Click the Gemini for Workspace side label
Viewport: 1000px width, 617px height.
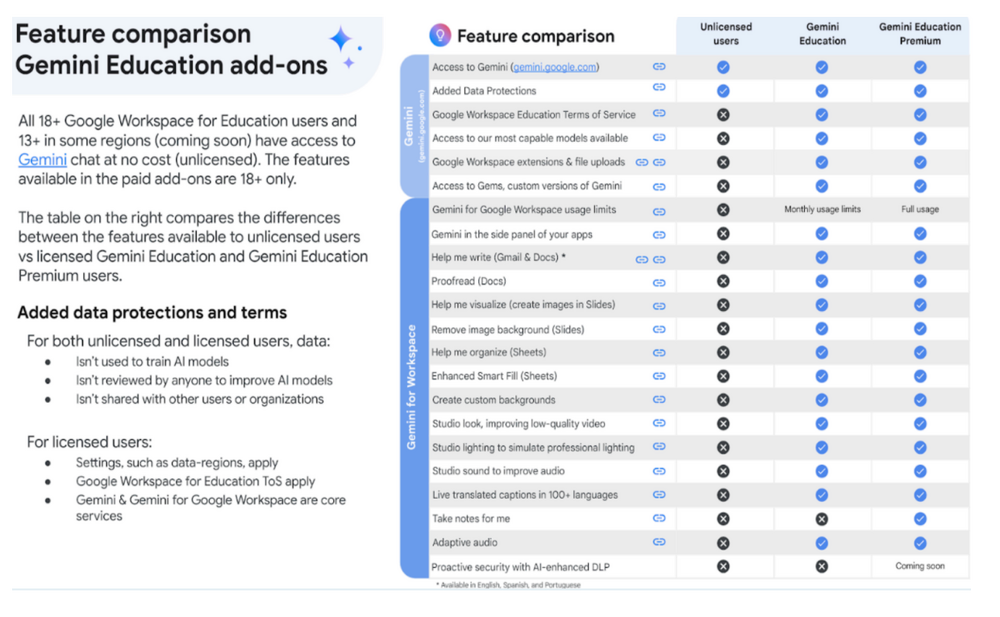click(x=411, y=387)
